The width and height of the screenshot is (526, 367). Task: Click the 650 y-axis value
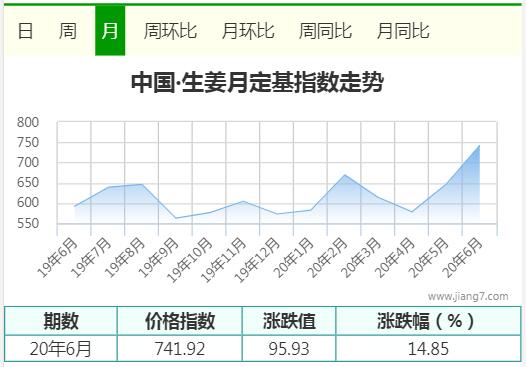28,183
